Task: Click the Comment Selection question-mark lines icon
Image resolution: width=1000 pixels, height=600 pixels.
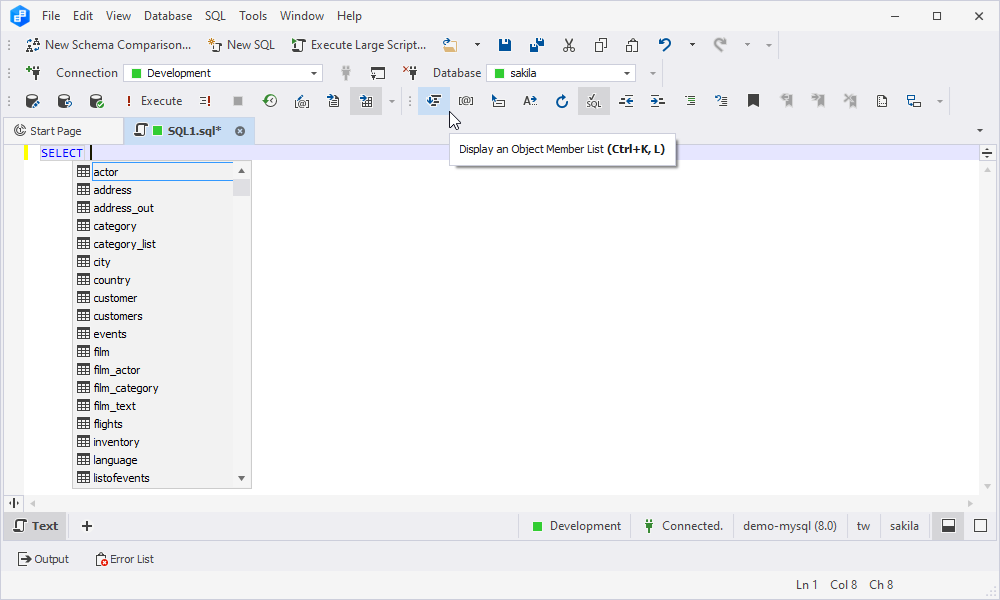Action: point(721,101)
